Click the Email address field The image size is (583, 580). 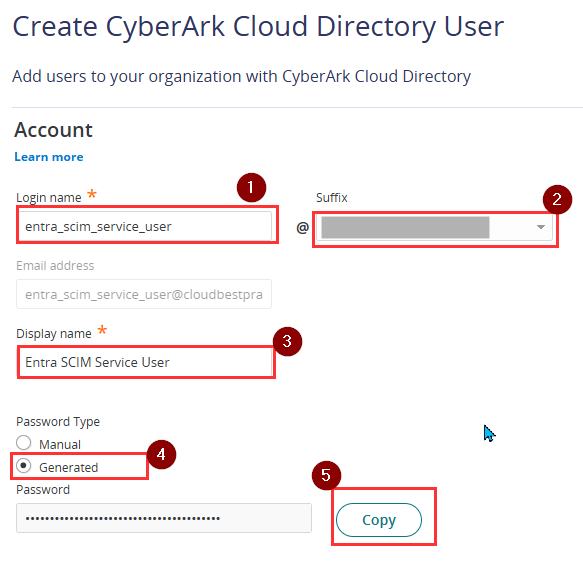click(x=144, y=294)
